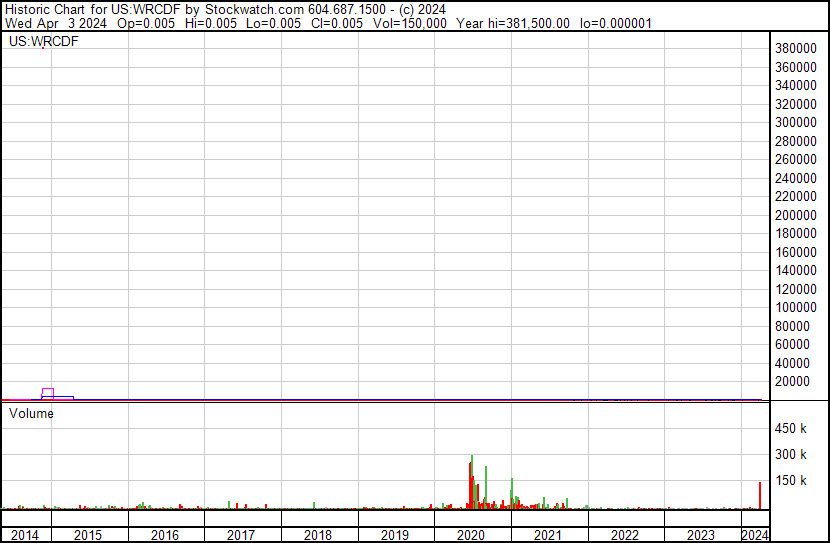
Task: Select the 2023 year label
Action: tap(701, 535)
